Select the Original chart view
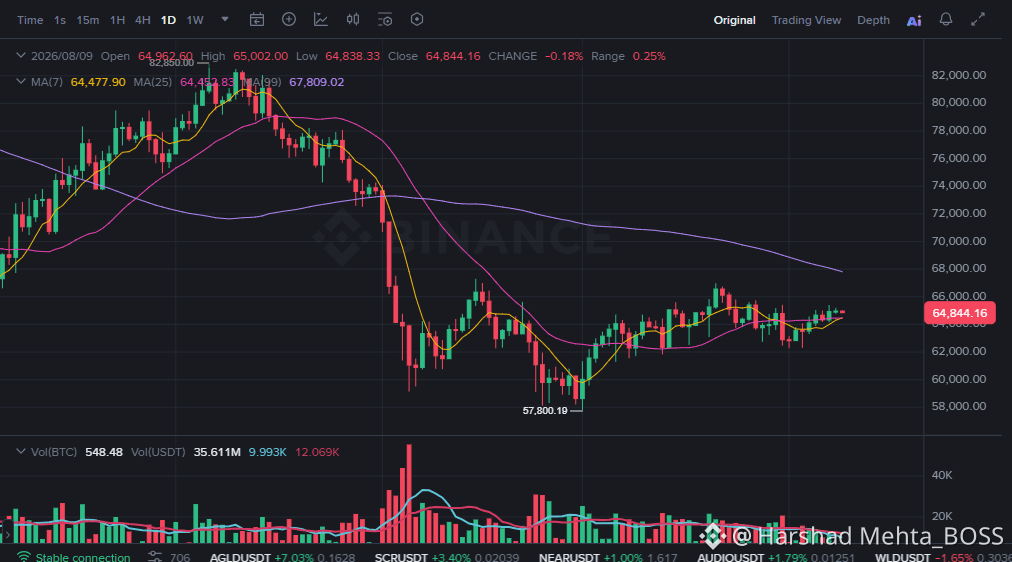1012x562 pixels. [734, 20]
